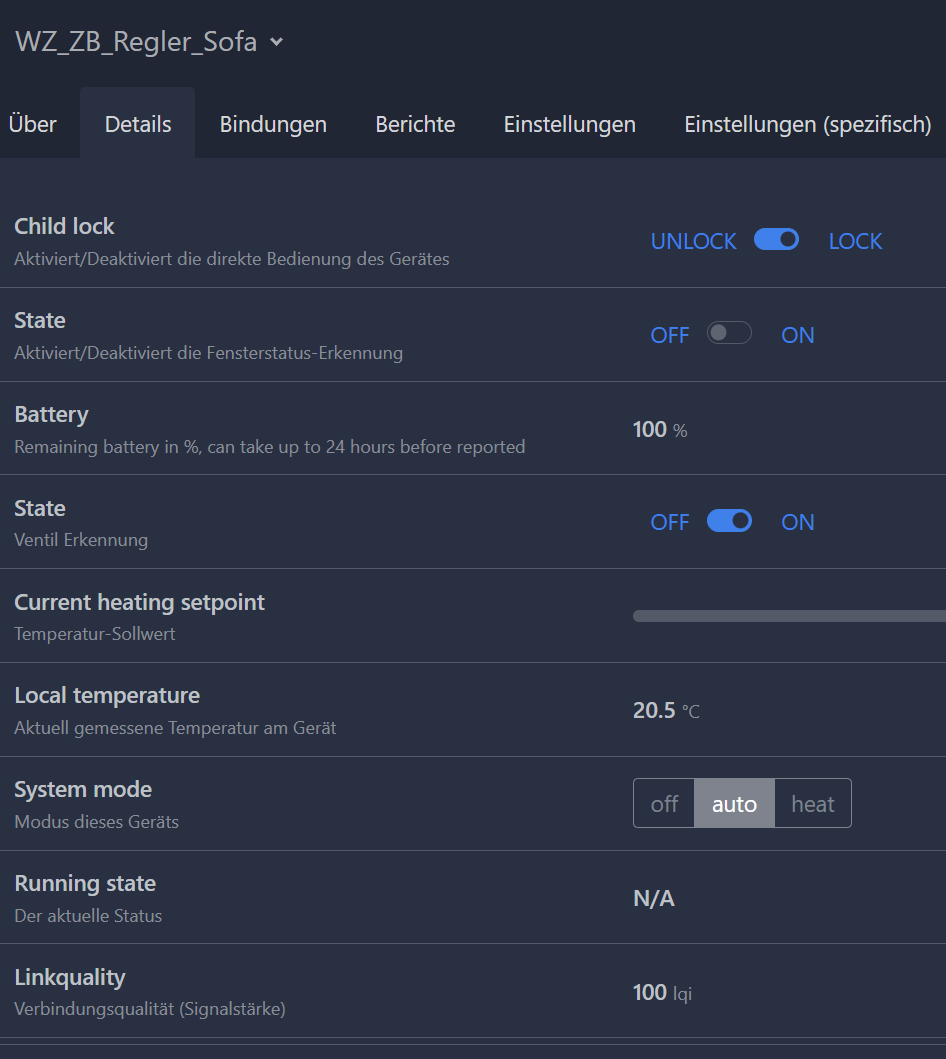Open the Einstellungen (spezifisch) tab
Screen dimensions: 946x1059
(x=807, y=125)
